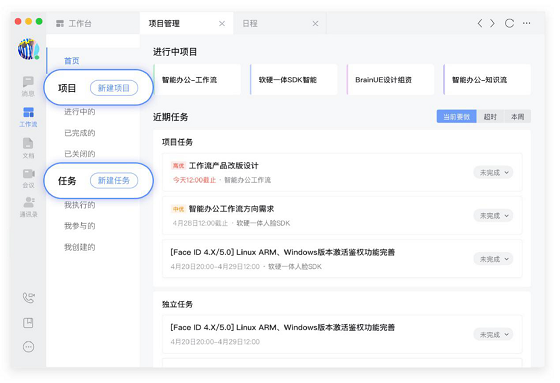Click the back arrow in top bar
The width and height of the screenshot is (560, 383).
tap(480, 23)
